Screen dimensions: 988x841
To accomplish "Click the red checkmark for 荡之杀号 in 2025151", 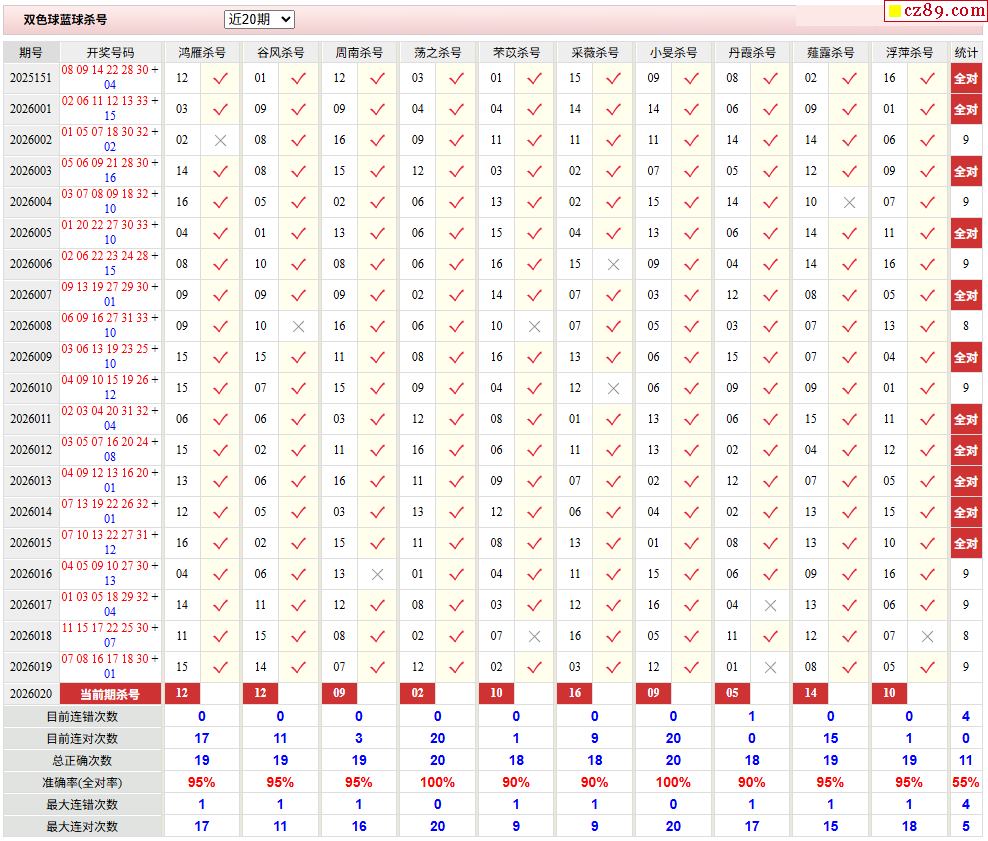I will coord(456,78).
